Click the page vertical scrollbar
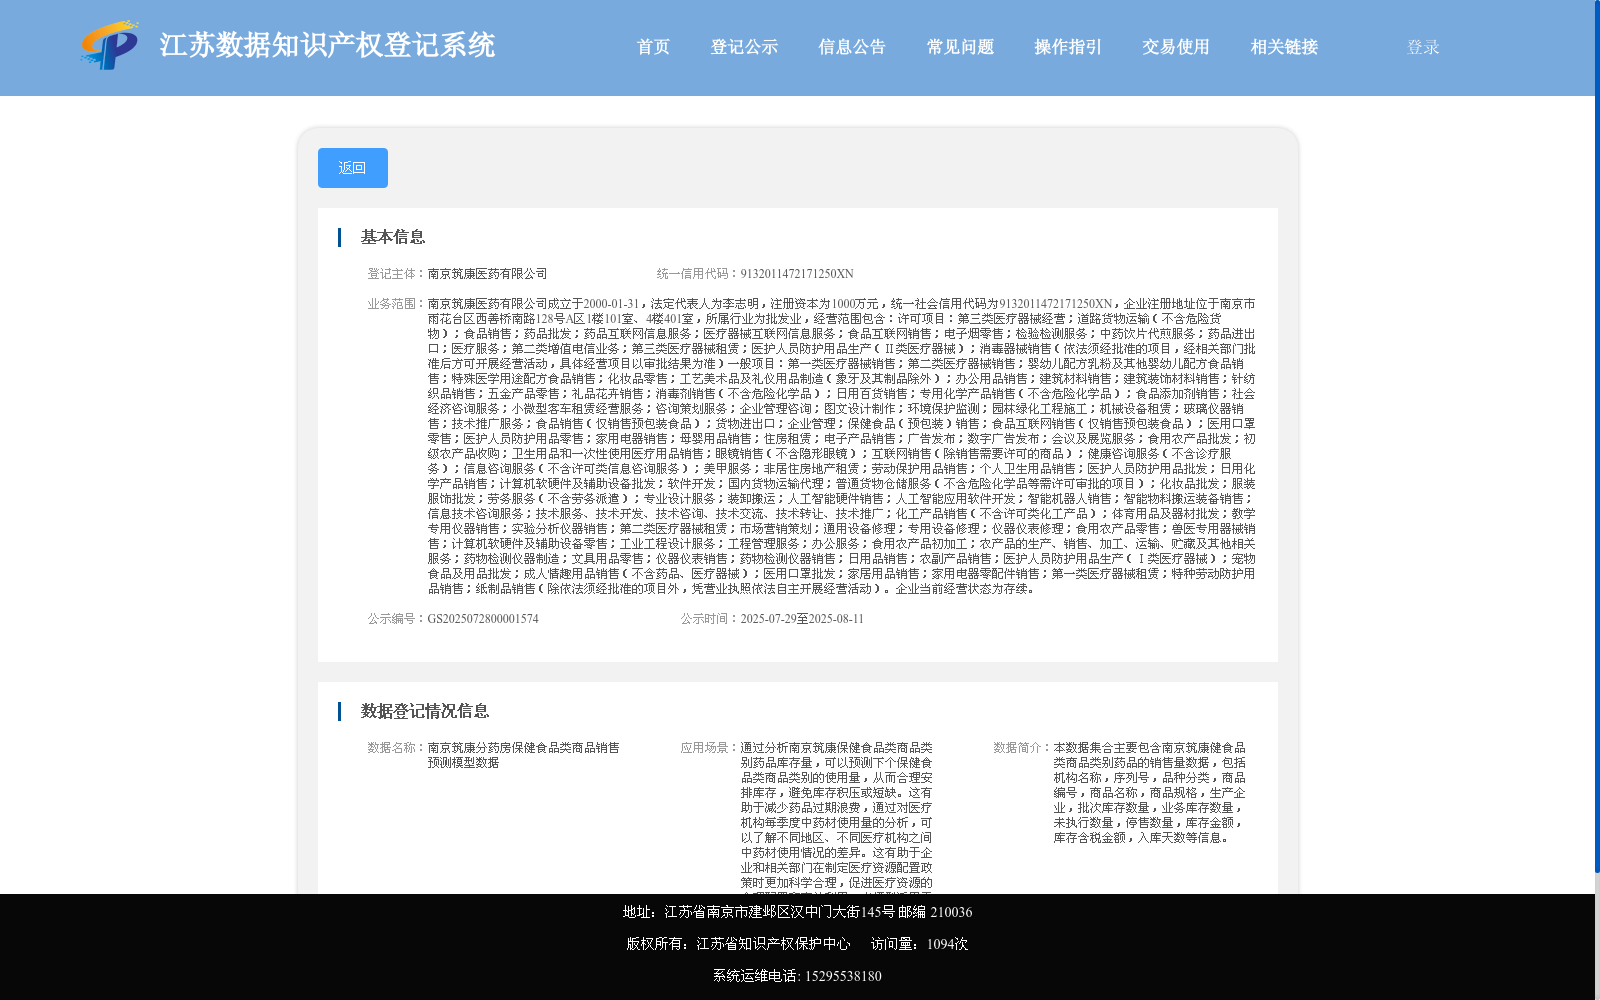 click(1596, 436)
